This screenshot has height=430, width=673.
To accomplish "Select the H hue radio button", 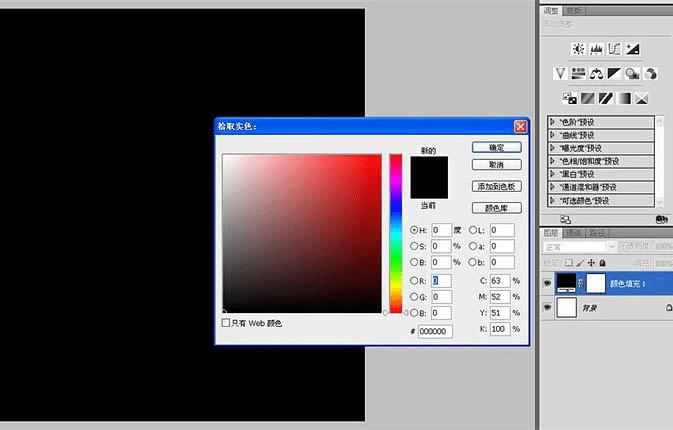I will 414,230.
